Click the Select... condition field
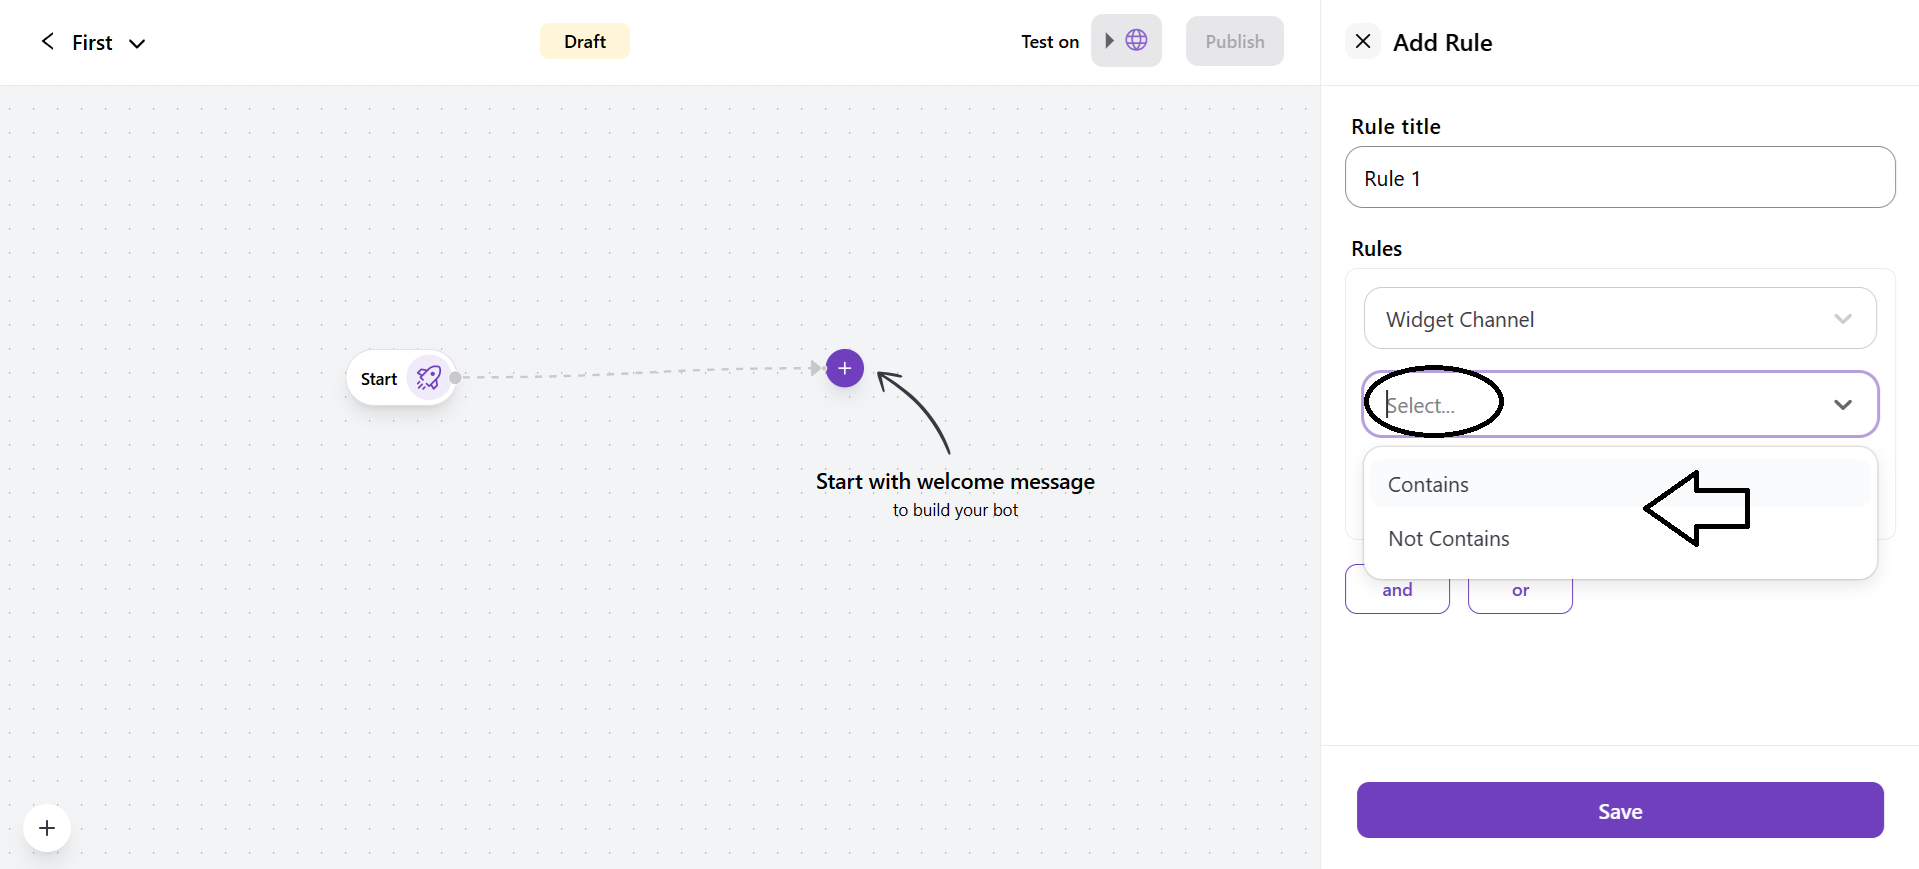The image size is (1919, 869). (x=1600, y=405)
